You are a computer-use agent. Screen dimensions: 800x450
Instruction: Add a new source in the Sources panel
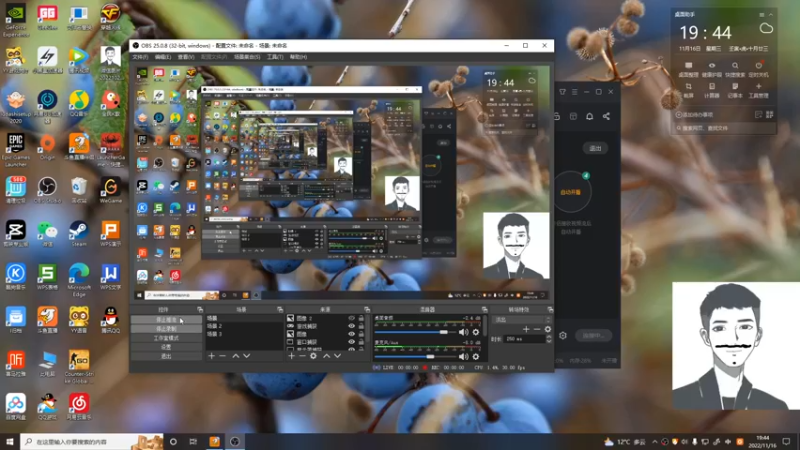291,356
